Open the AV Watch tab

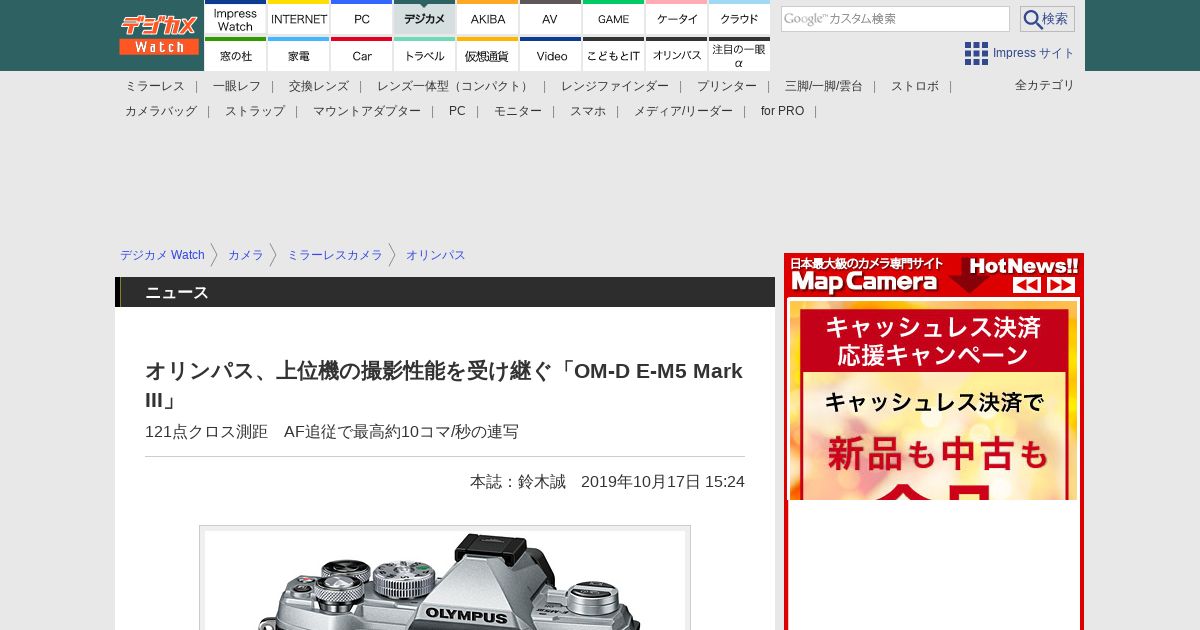550,18
